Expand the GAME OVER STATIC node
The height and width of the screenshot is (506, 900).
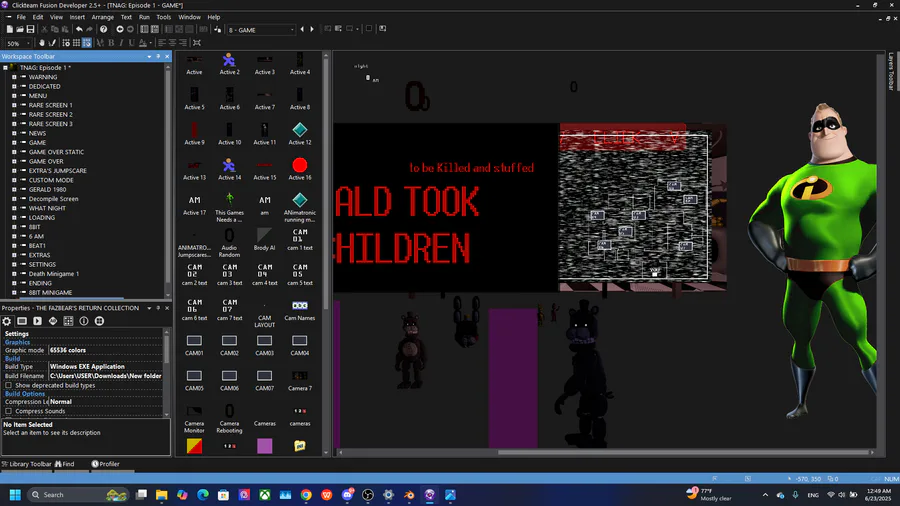click(x=14, y=152)
